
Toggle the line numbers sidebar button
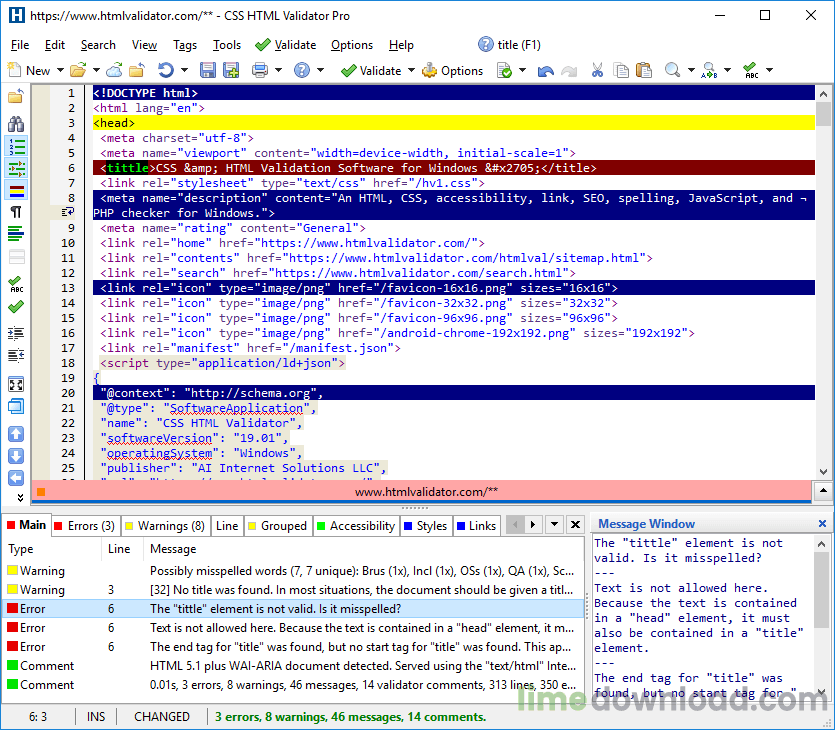coord(16,147)
